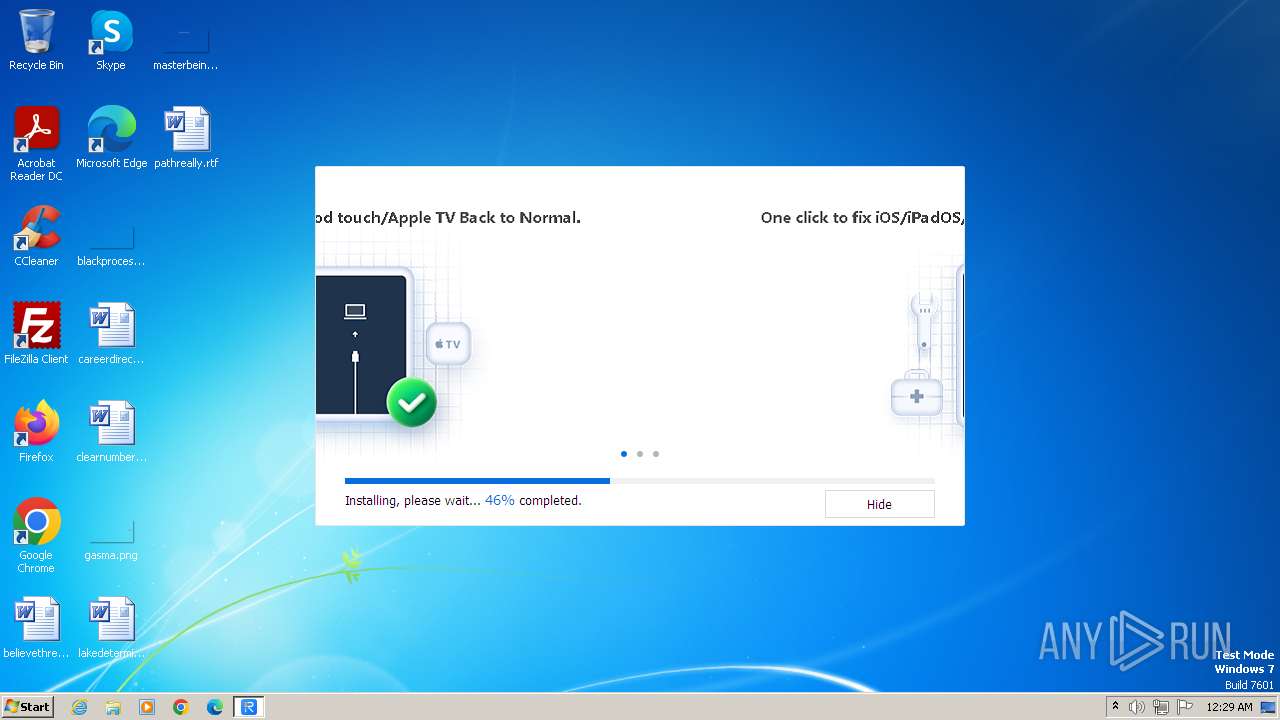The image size is (1280, 720).
Task: Select the blackproces... desktop file
Action: pyautogui.click(x=111, y=244)
